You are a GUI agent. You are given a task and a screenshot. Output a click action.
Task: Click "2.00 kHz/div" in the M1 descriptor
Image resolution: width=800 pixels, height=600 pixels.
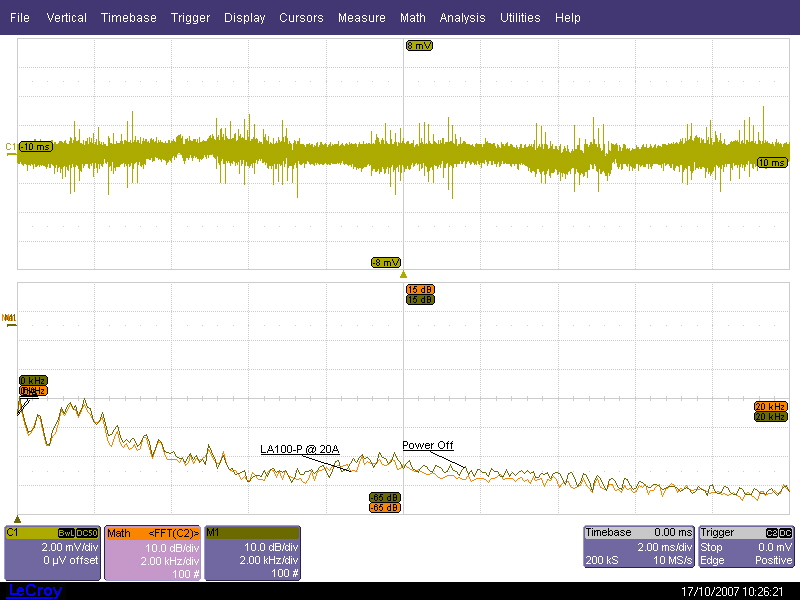tap(269, 560)
